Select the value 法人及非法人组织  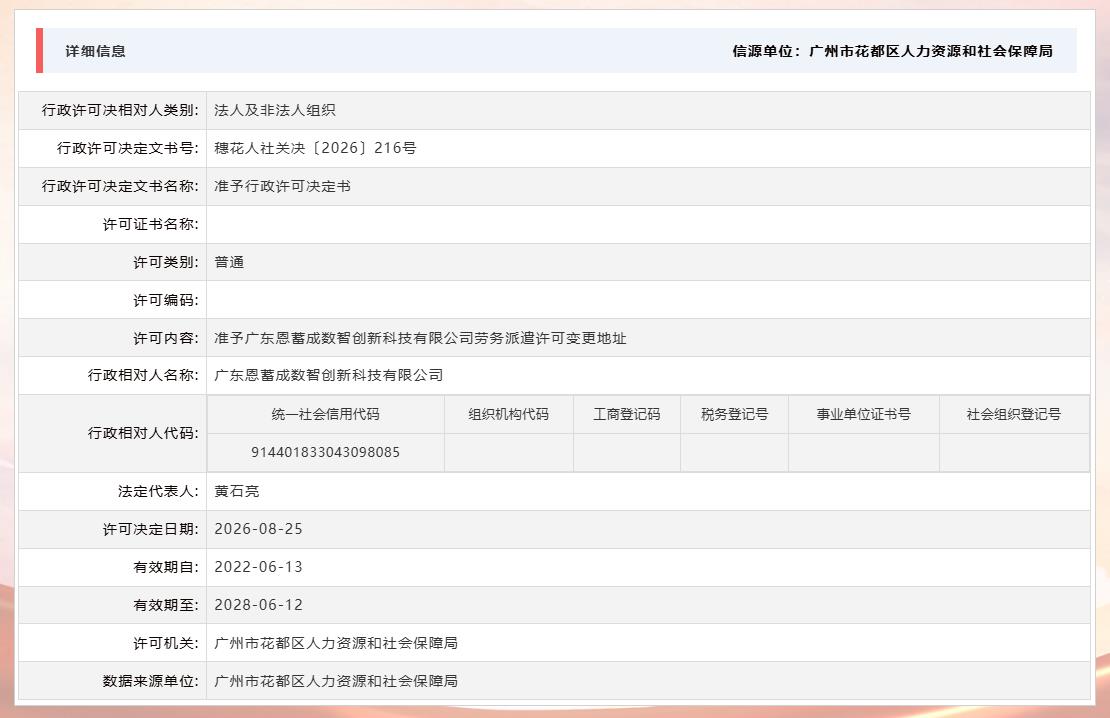point(275,110)
